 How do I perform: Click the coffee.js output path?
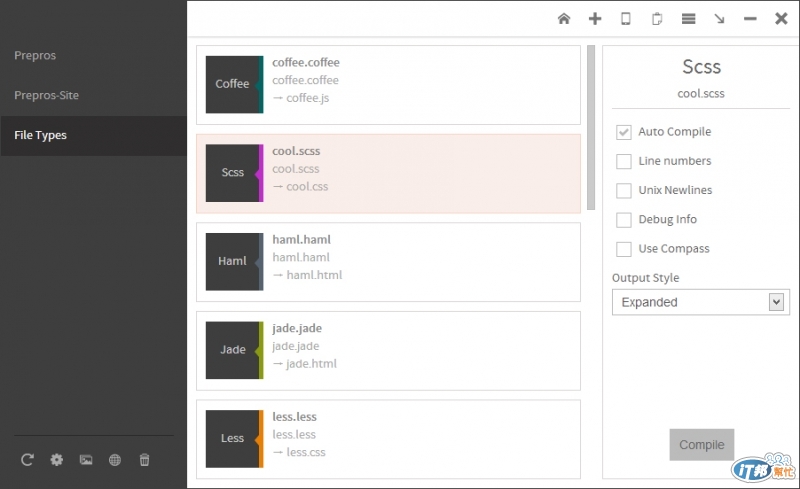(308, 98)
